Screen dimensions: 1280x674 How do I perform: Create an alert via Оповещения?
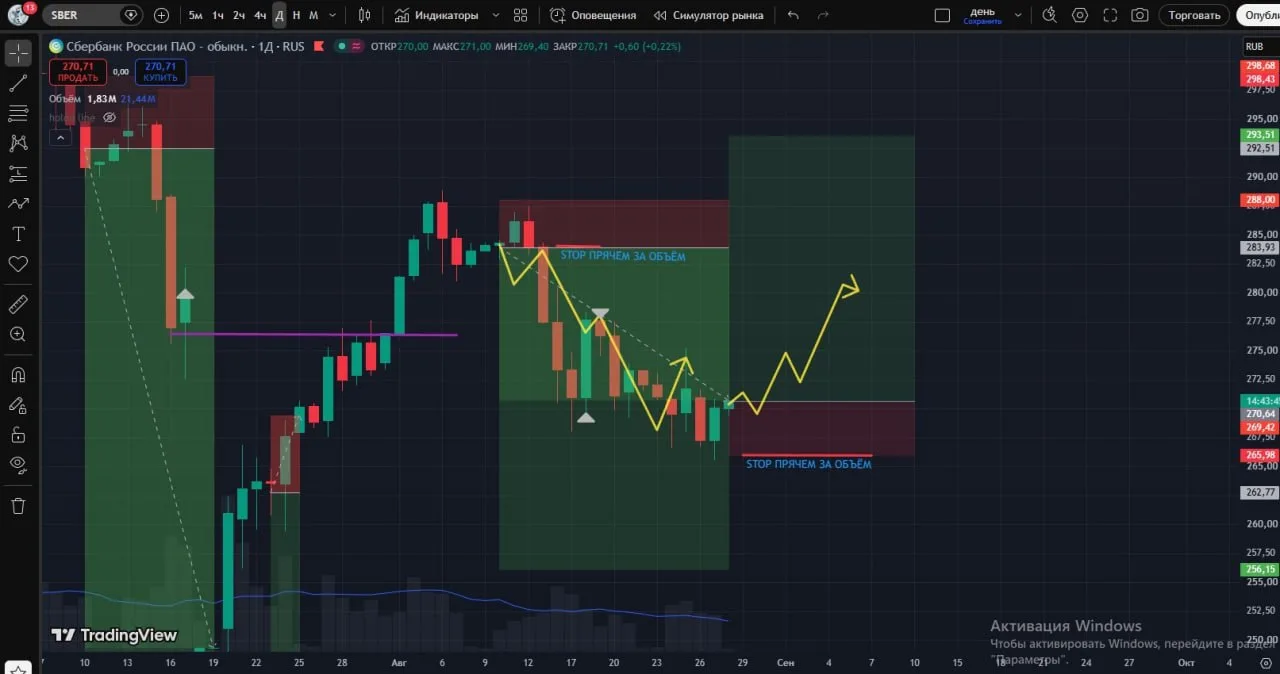(x=593, y=15)
